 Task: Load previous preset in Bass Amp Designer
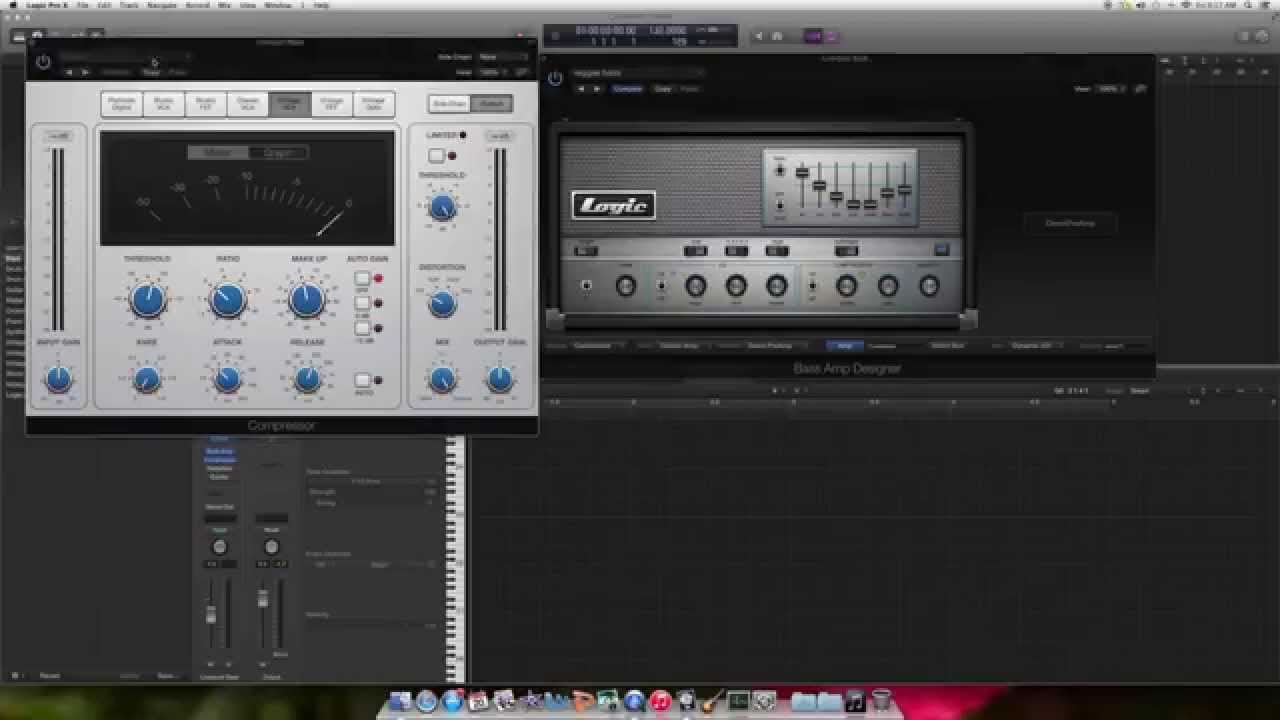pyautogui.click(x=583, y=88)
